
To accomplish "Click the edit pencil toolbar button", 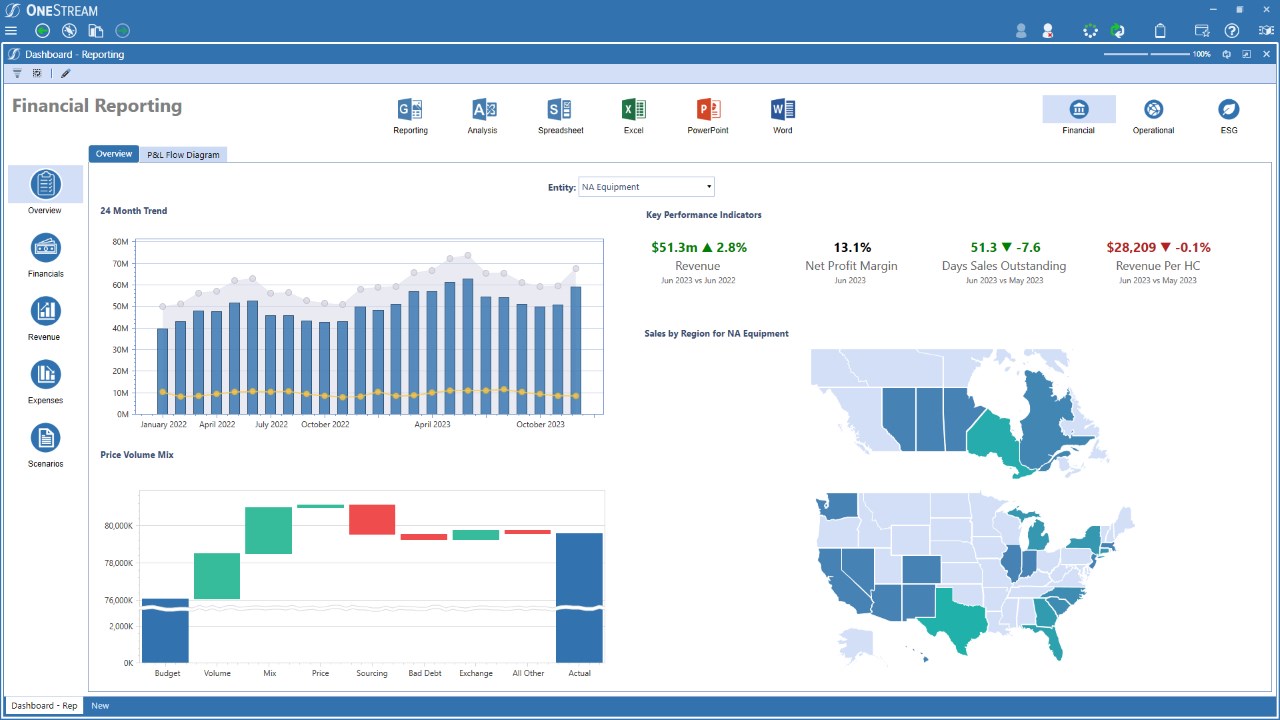I will (66, 73).
